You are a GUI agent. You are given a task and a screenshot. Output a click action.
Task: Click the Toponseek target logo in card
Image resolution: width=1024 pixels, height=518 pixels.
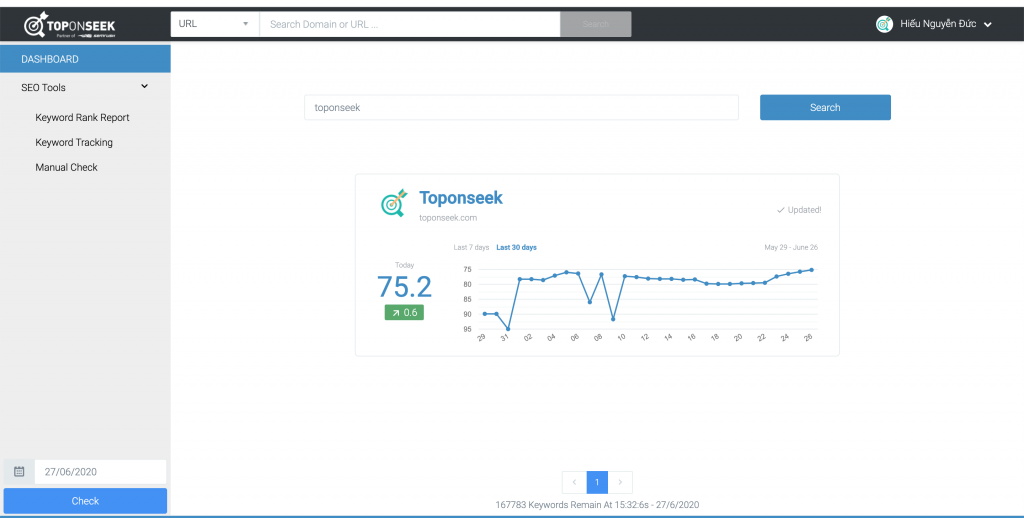(x=394, y=203)
